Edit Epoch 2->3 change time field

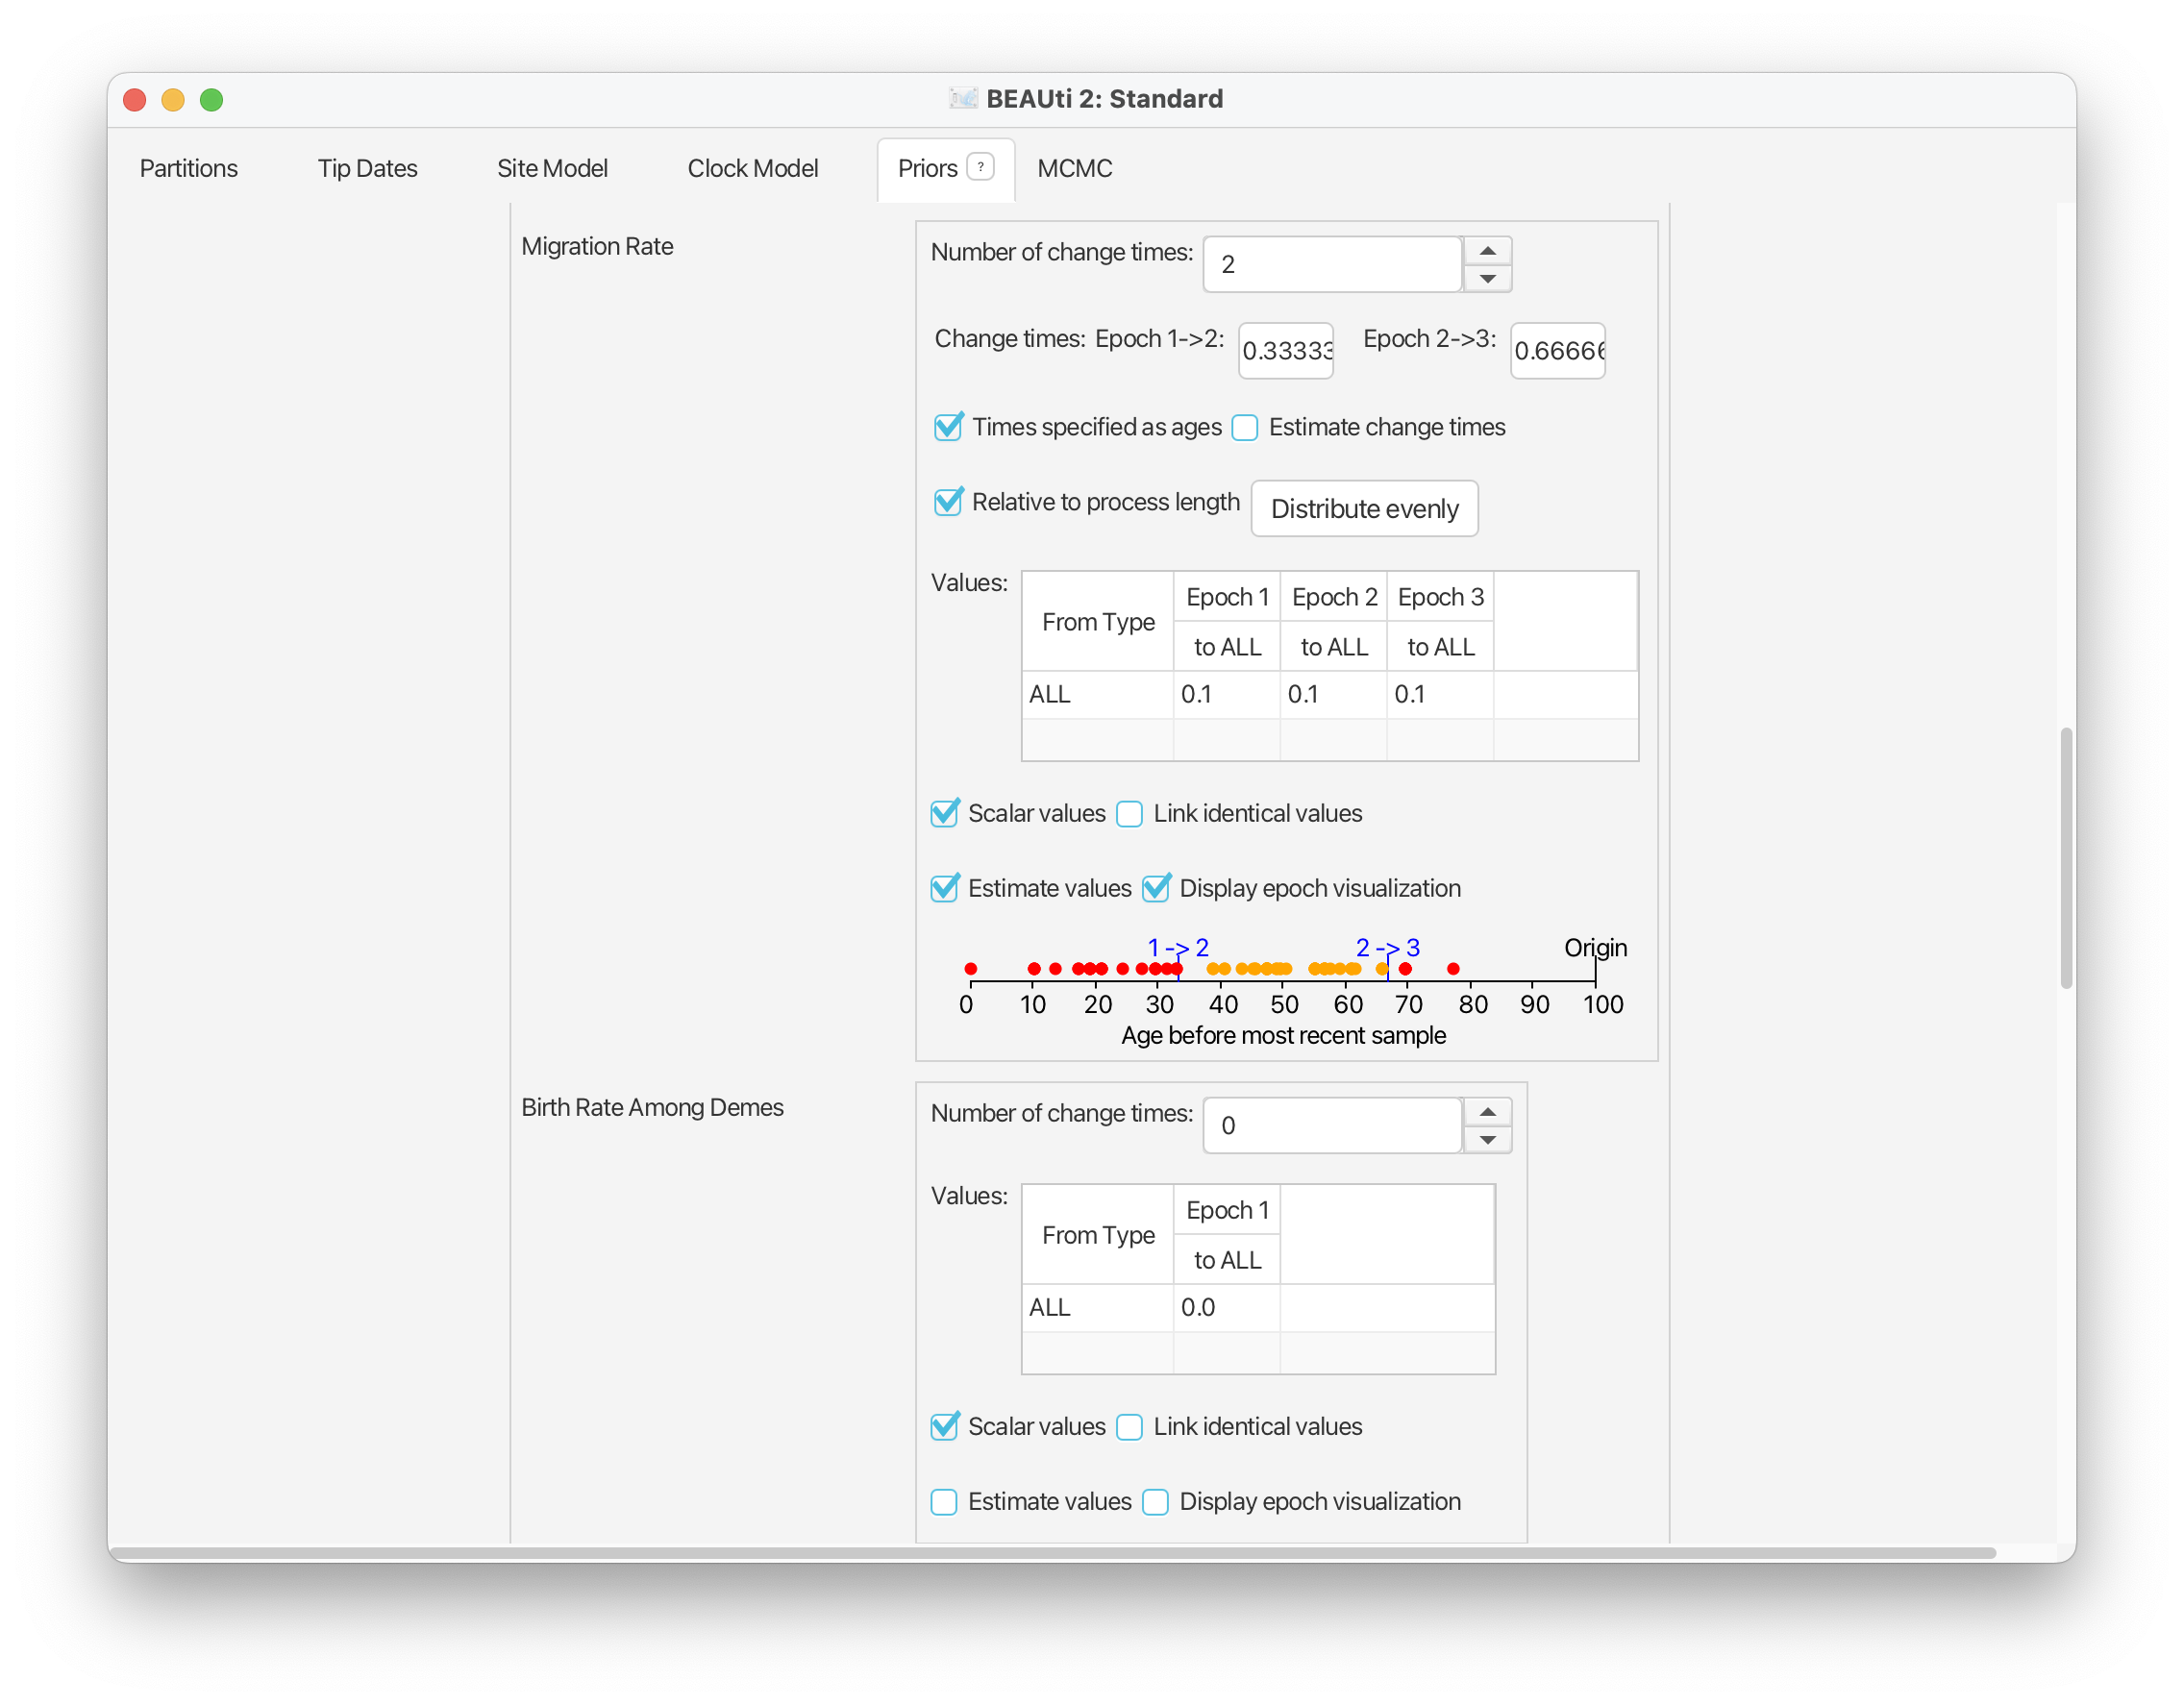[1557, 351]
